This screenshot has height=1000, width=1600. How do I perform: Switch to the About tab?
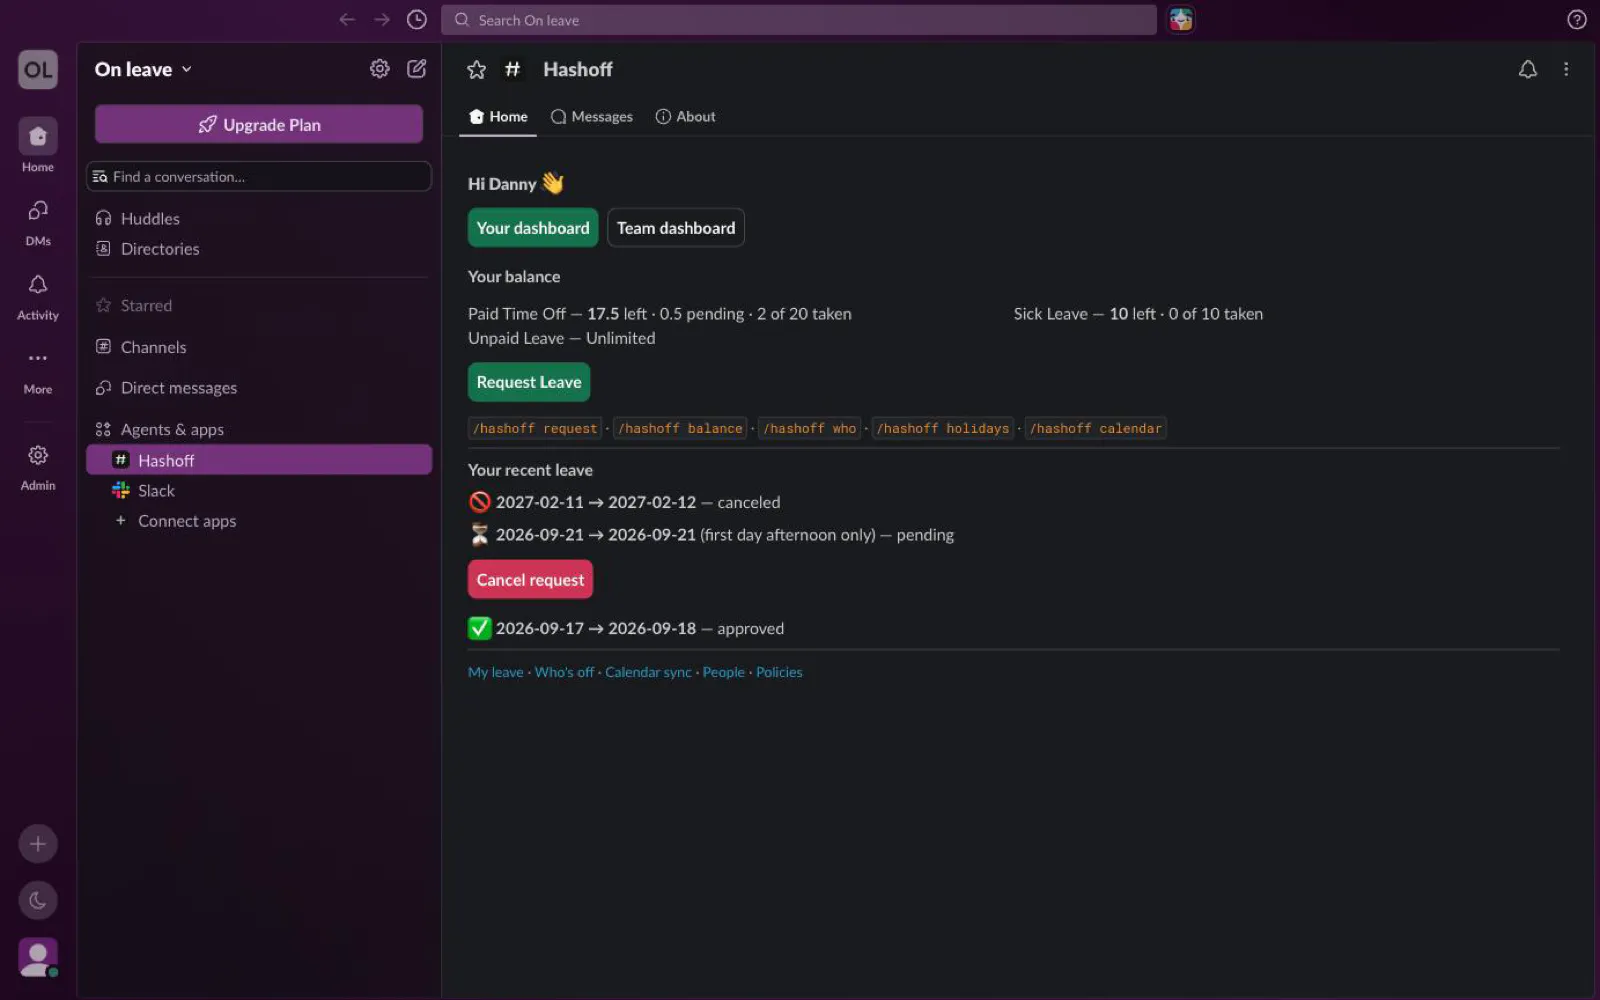(x=686, y=117)
